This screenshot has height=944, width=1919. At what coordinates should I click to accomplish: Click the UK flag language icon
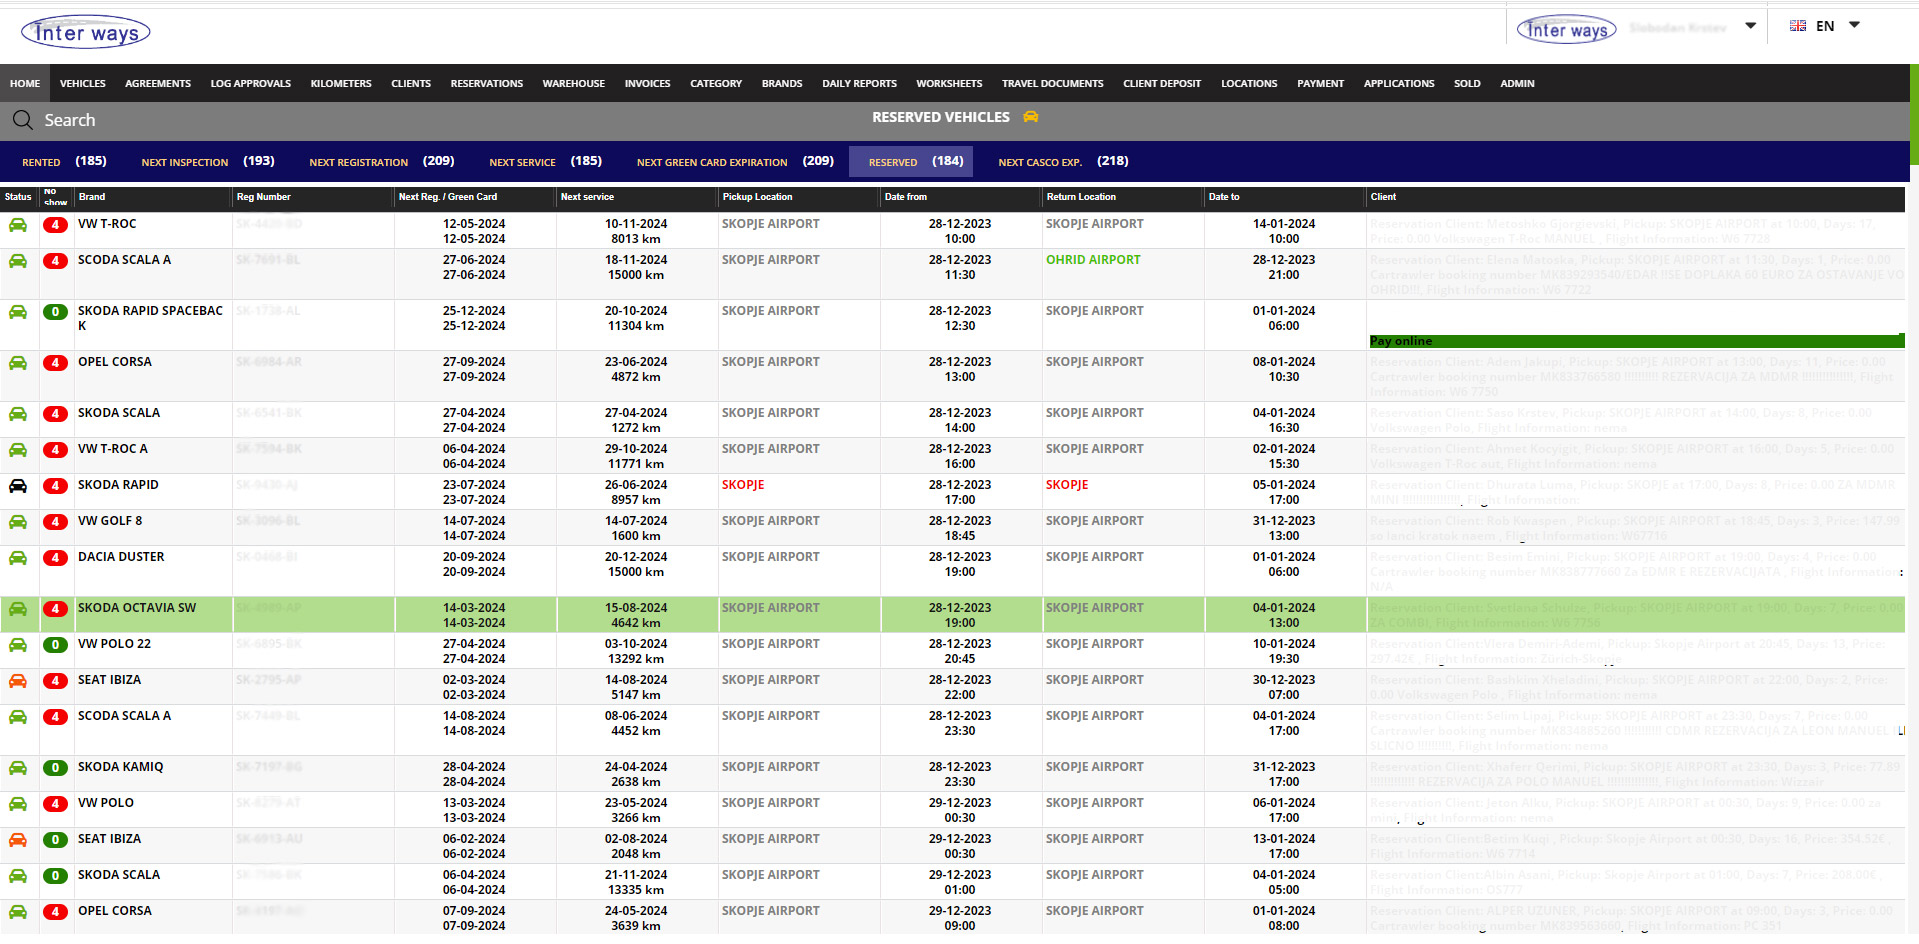point(1797,26)
